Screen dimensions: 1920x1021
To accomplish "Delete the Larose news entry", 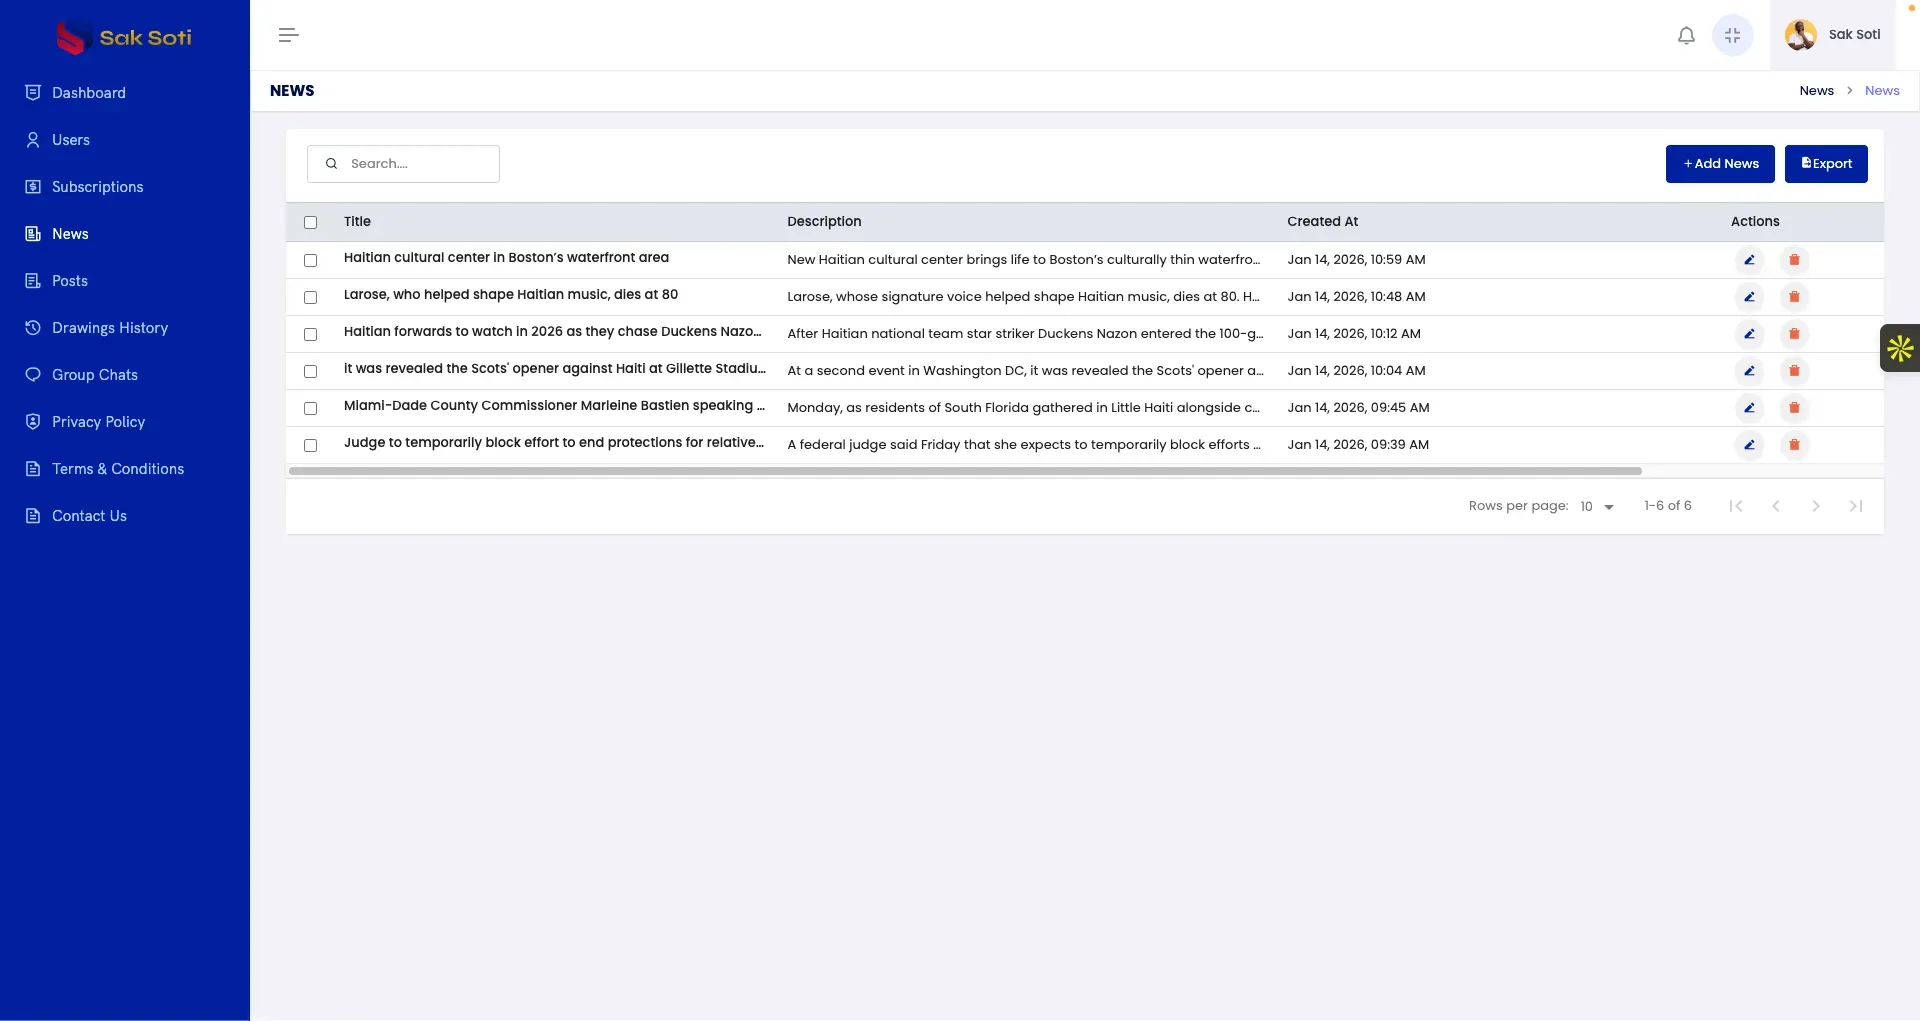I will click(x=1794, y=297).
